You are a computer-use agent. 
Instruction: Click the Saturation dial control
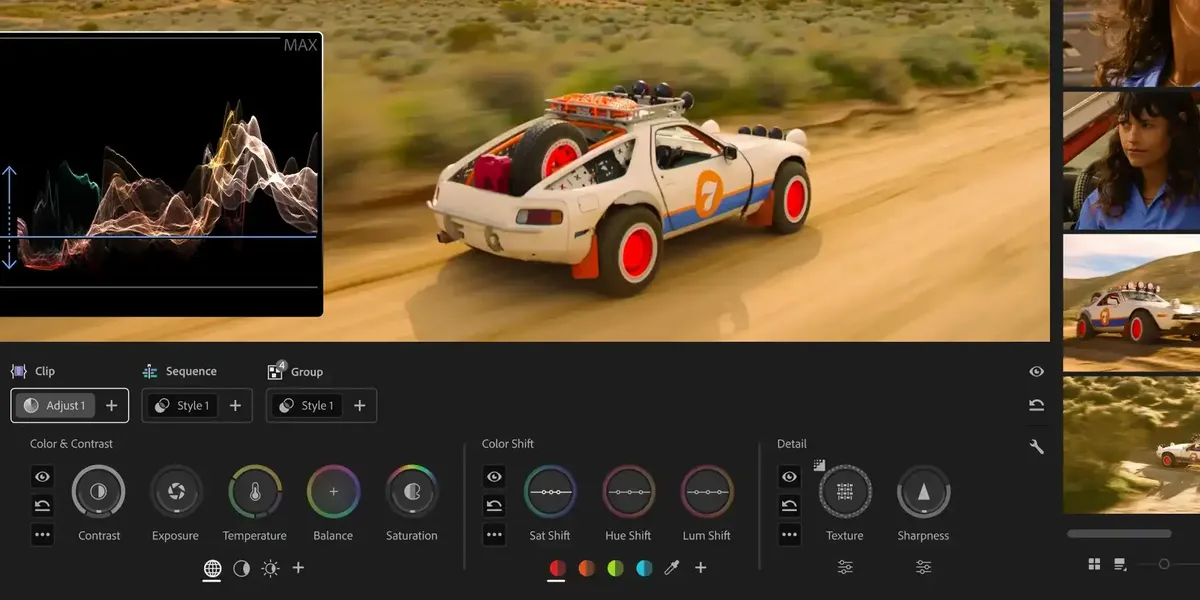(412, 491)
